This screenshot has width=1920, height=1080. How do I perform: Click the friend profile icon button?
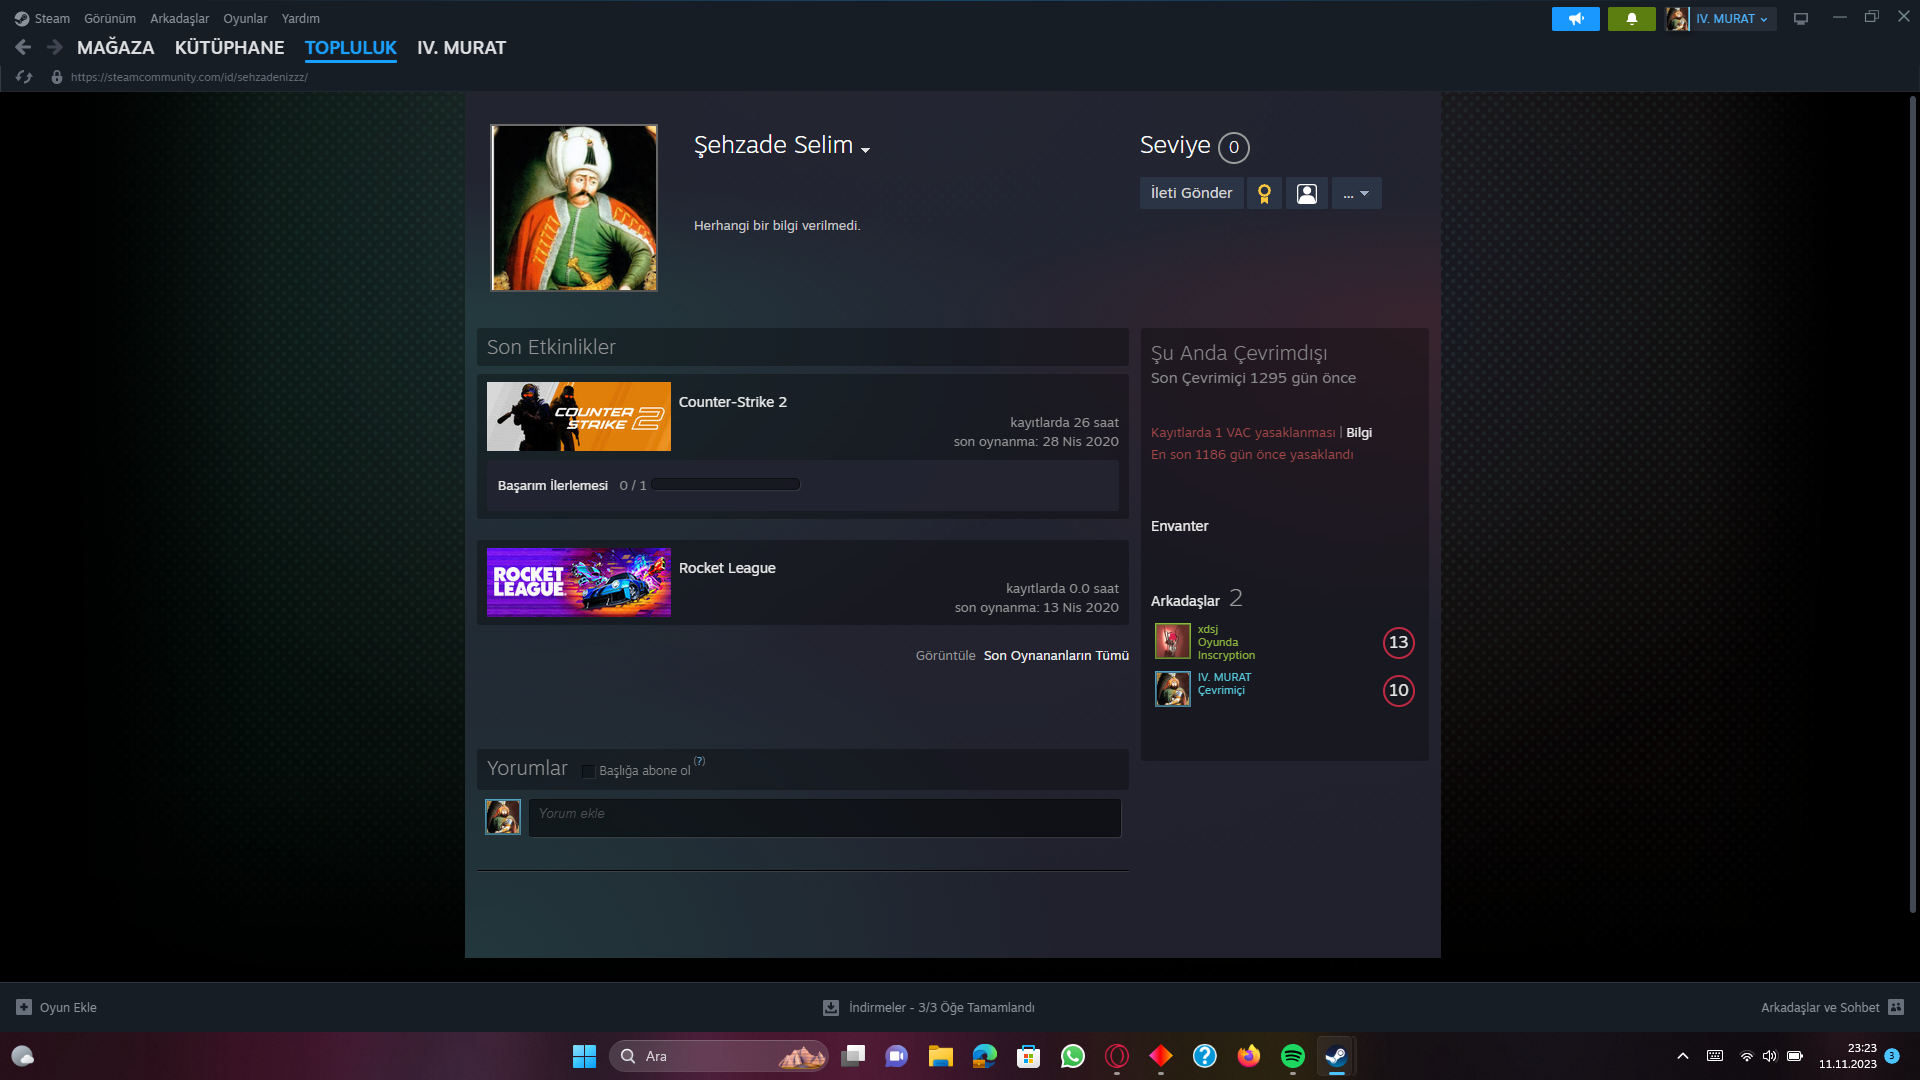[x=1306, y=194]
